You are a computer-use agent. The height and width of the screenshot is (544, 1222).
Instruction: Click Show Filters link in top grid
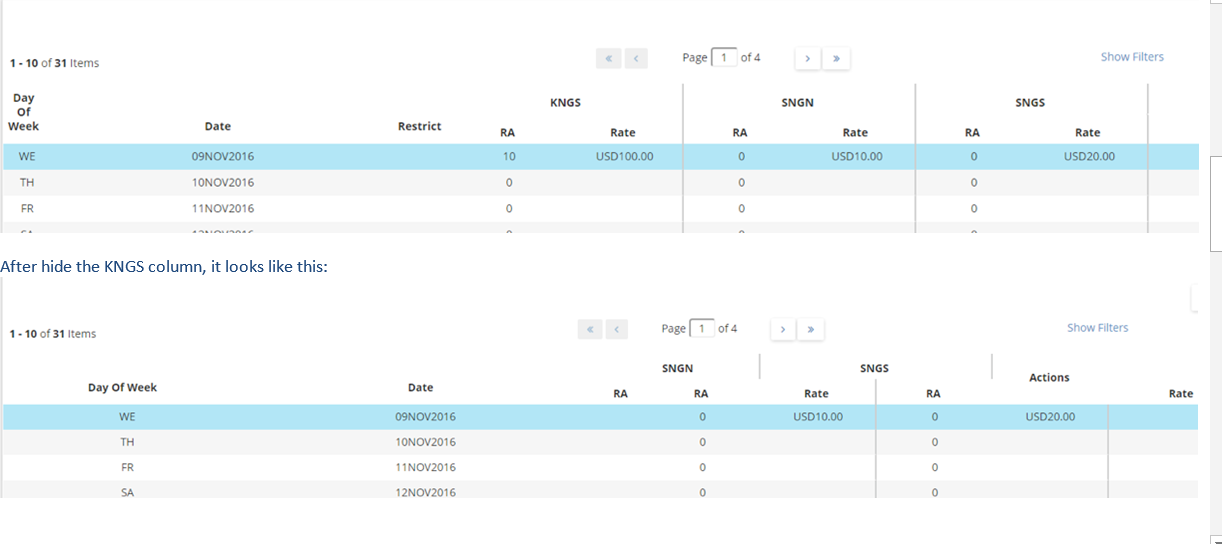tap(1132, 57)
